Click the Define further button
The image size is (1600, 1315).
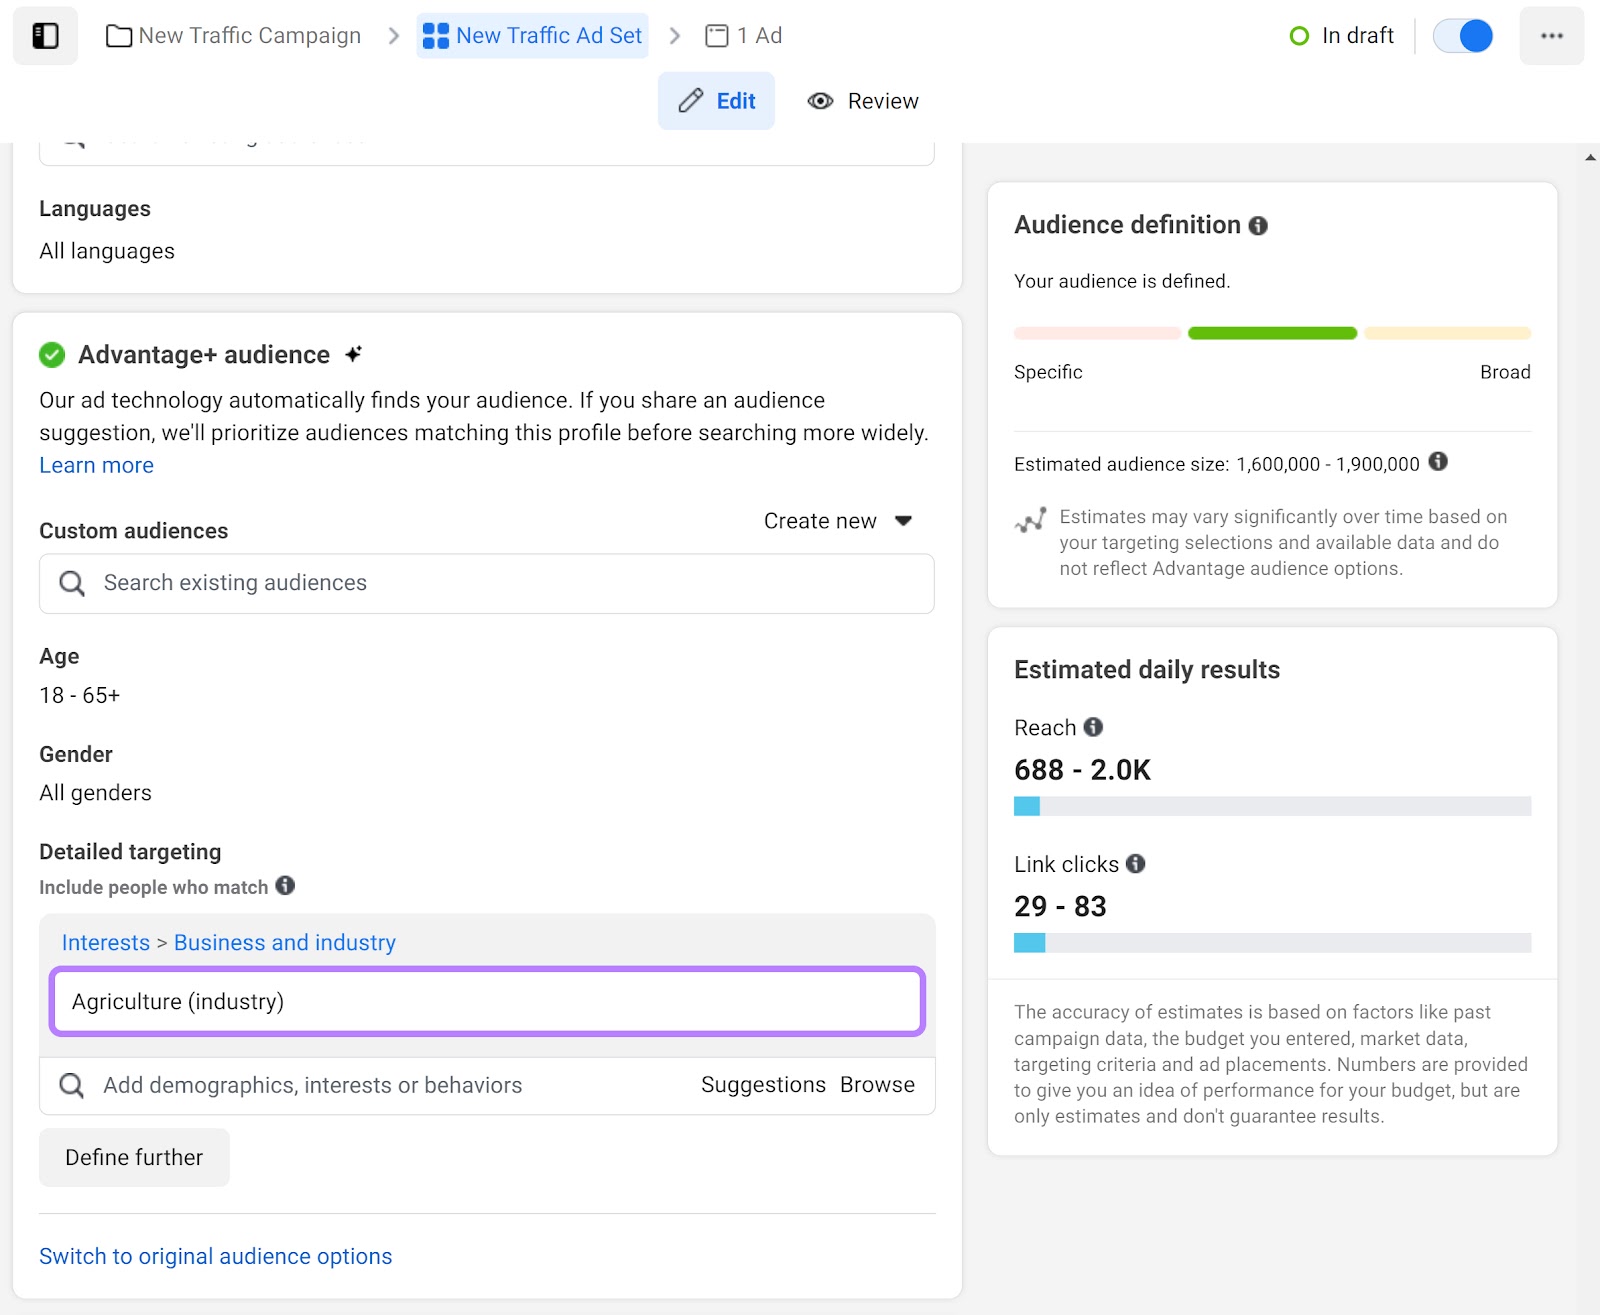pyautogui.click(x=133, y=1157)
